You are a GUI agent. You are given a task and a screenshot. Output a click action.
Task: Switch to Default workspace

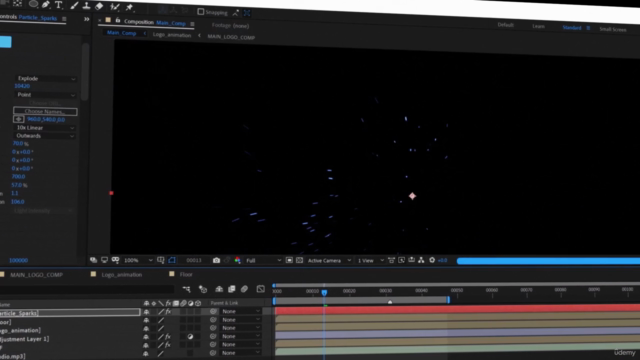pyautogui.click(x=505, y=25)
